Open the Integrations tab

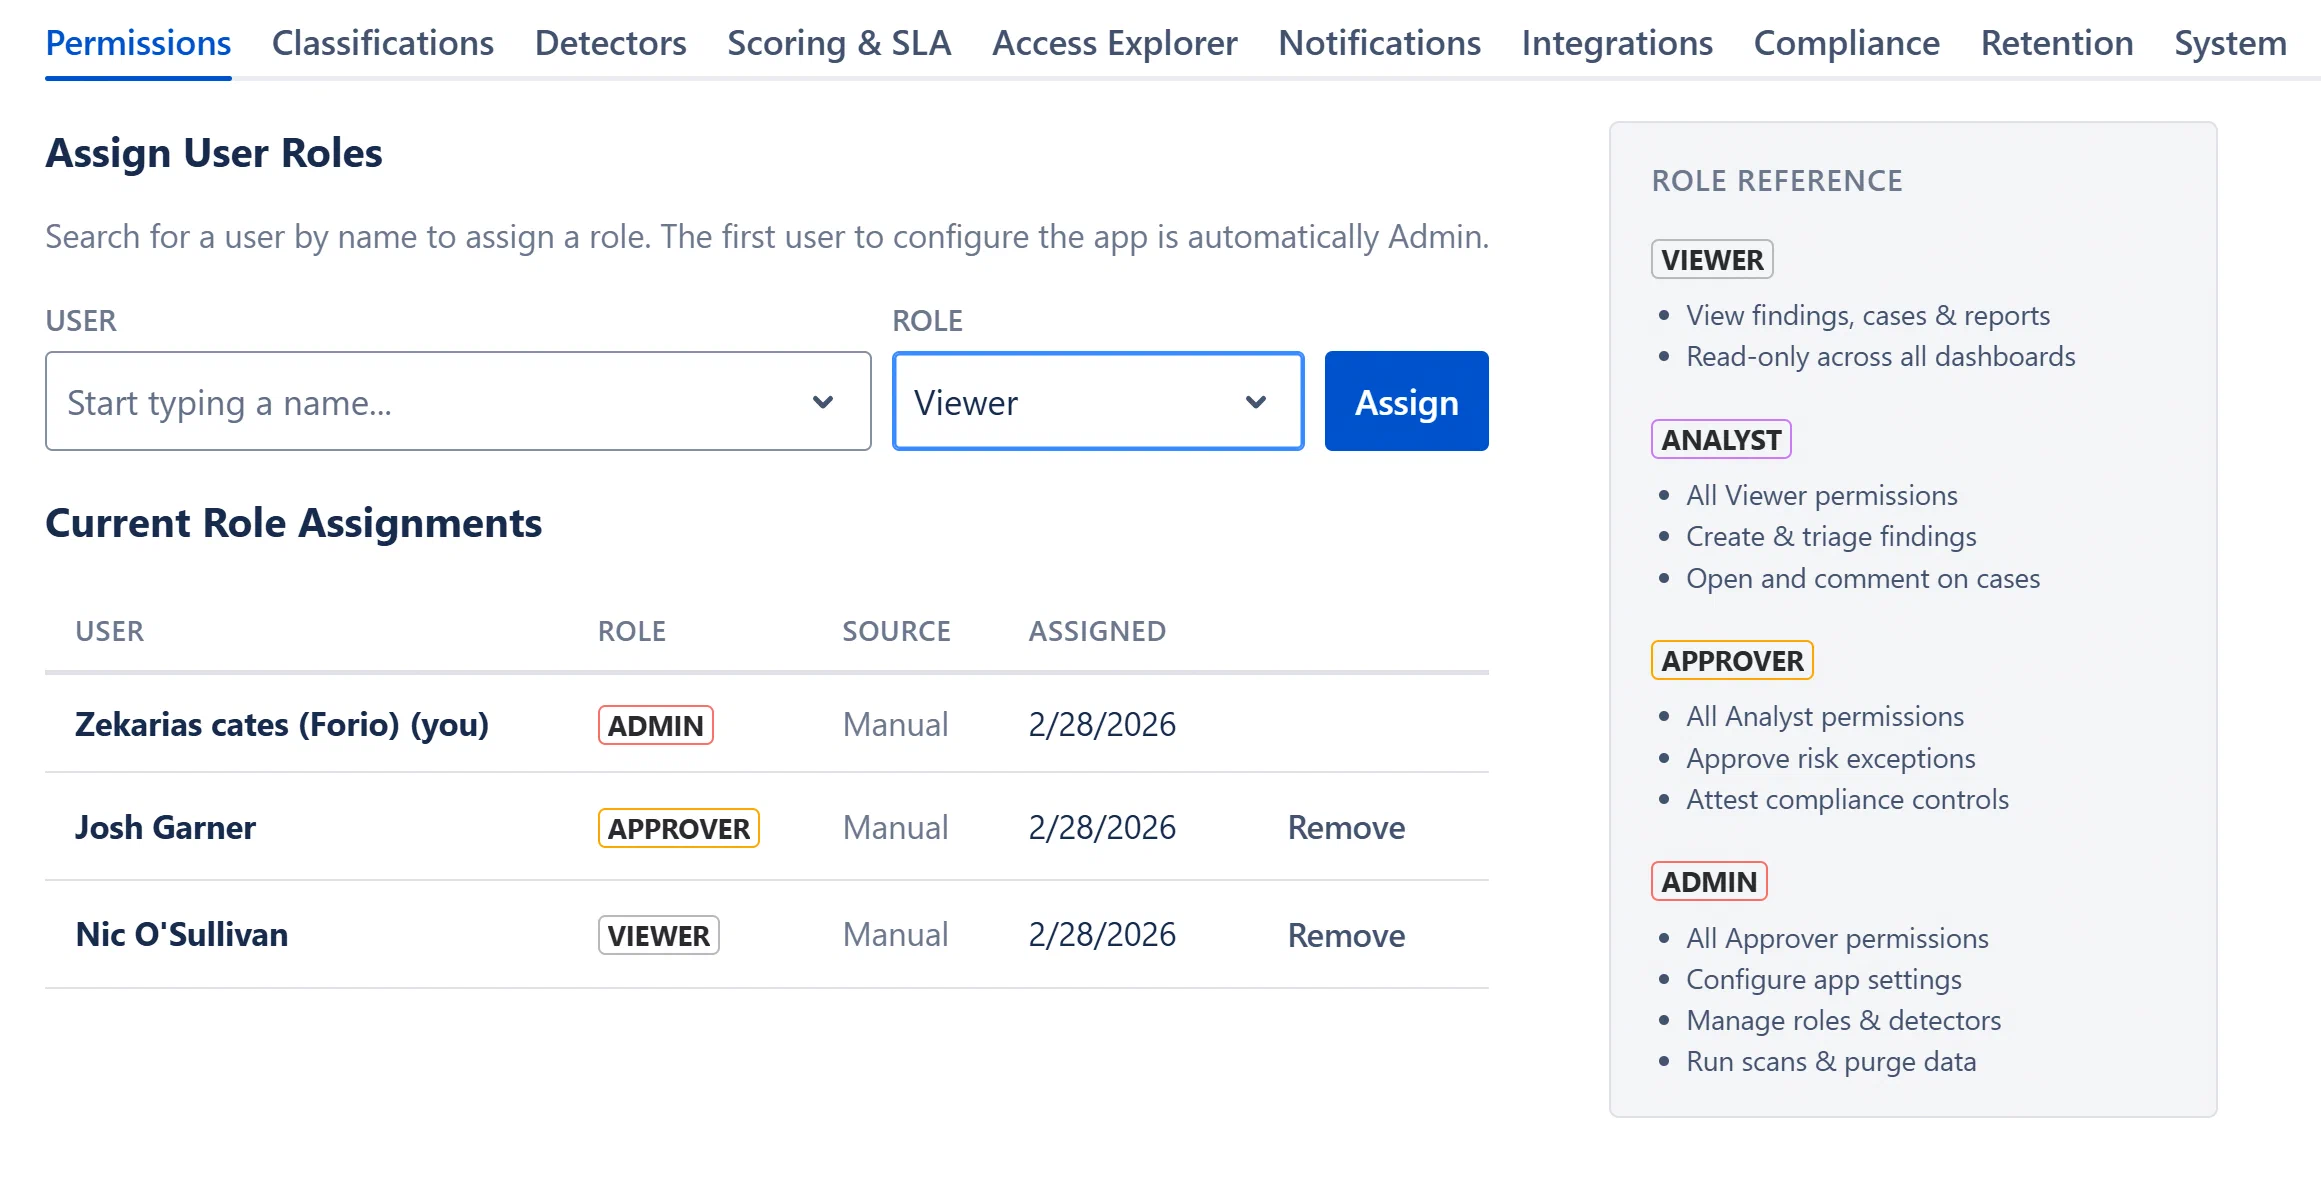[1617, 43]
